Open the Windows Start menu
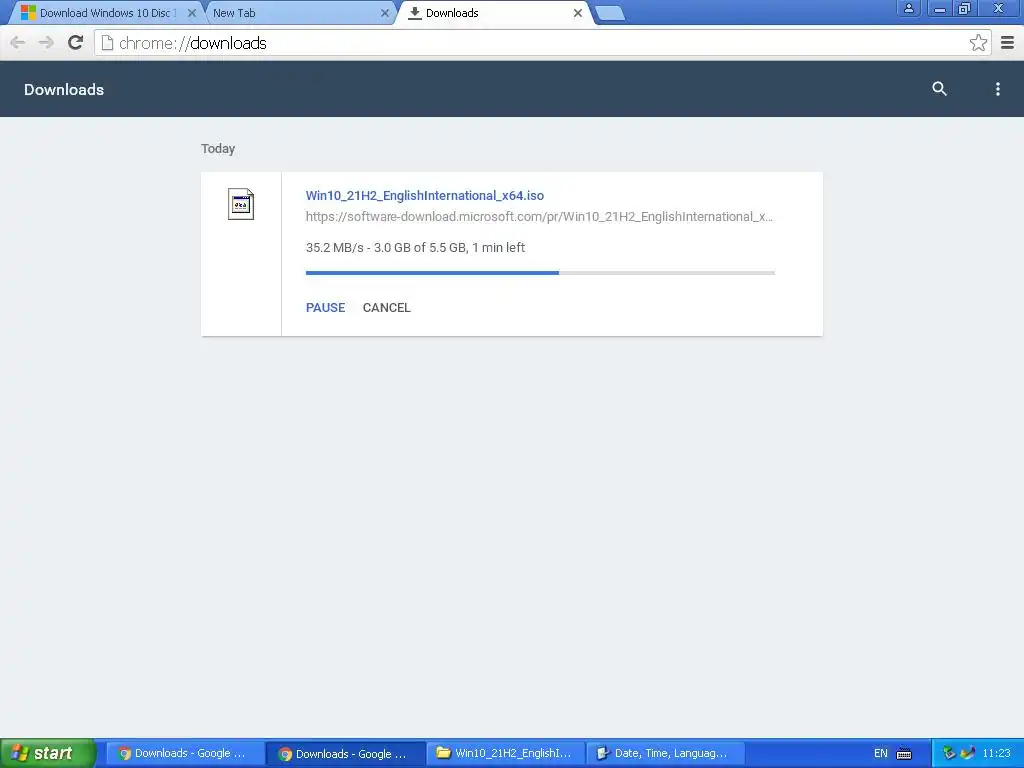 [48, 753]
